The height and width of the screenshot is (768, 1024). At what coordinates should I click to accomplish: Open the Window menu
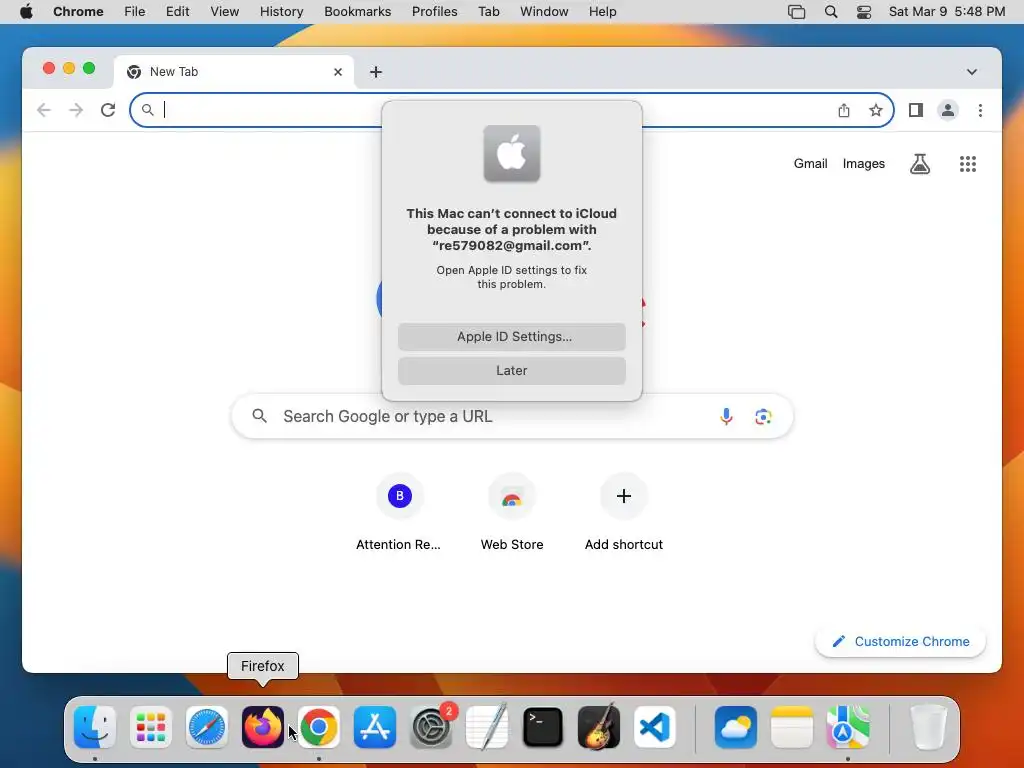coord(544,12)
